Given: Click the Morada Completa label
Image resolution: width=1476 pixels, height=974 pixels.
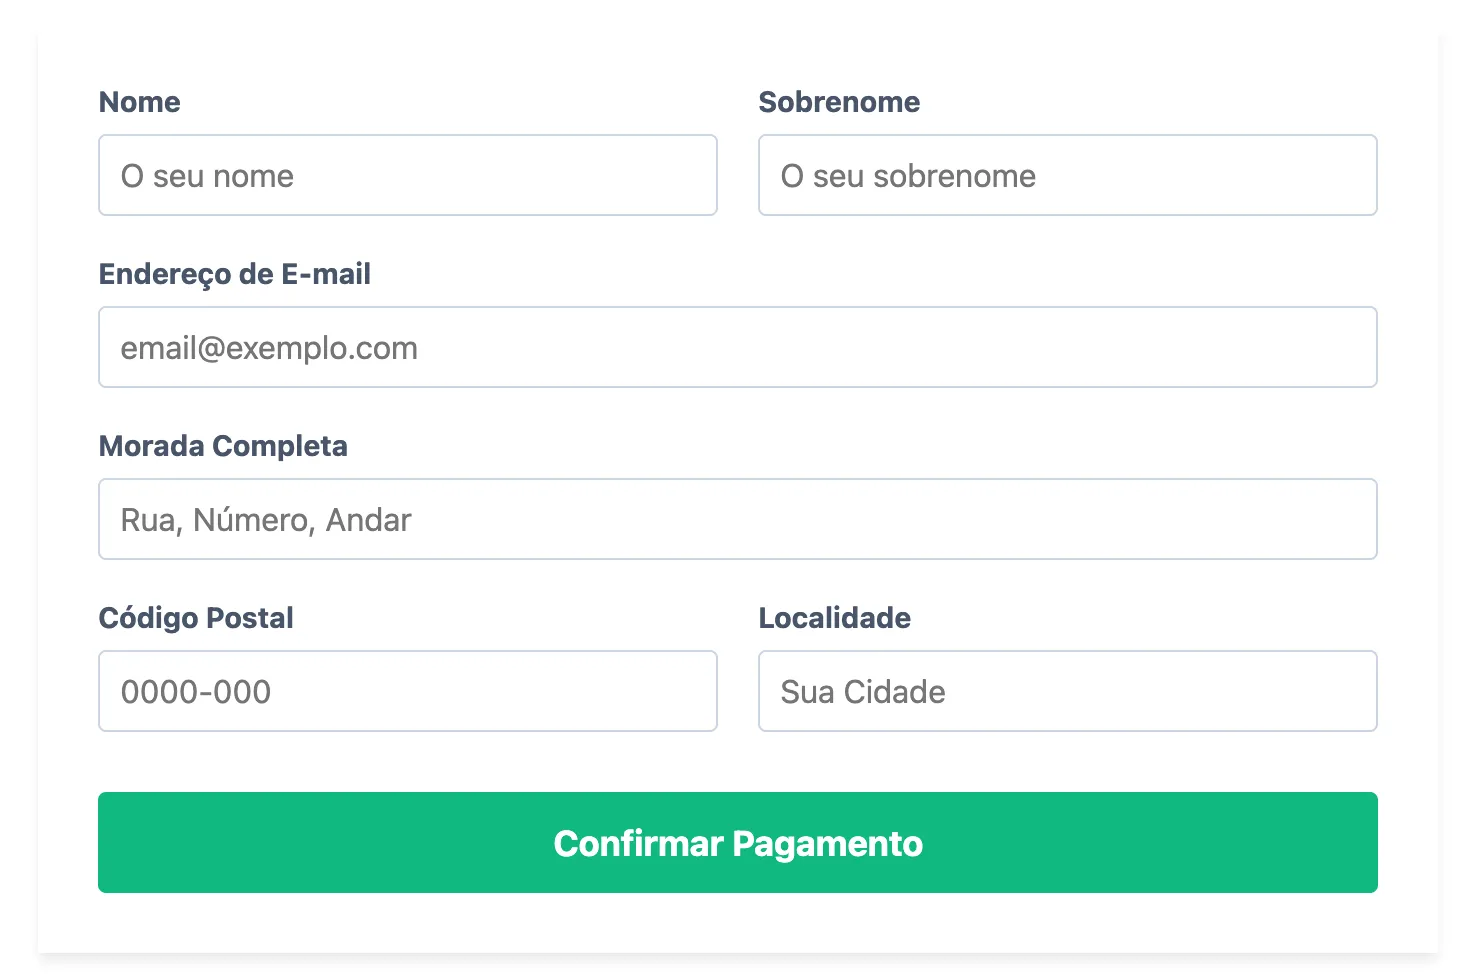Looking at the screenshot, I should tap(223, 446).
